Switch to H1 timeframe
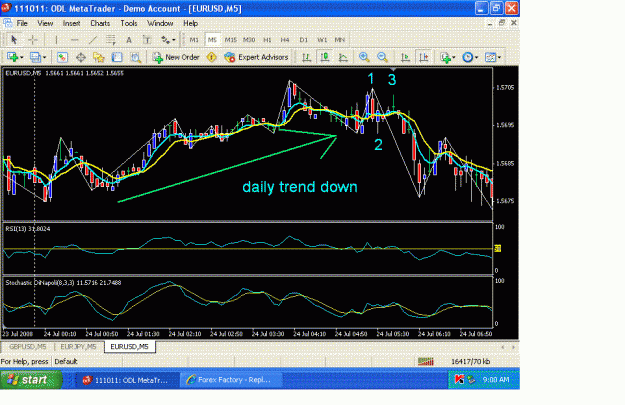Viewport: 625px width, 405px height. (x=267, y=39)
